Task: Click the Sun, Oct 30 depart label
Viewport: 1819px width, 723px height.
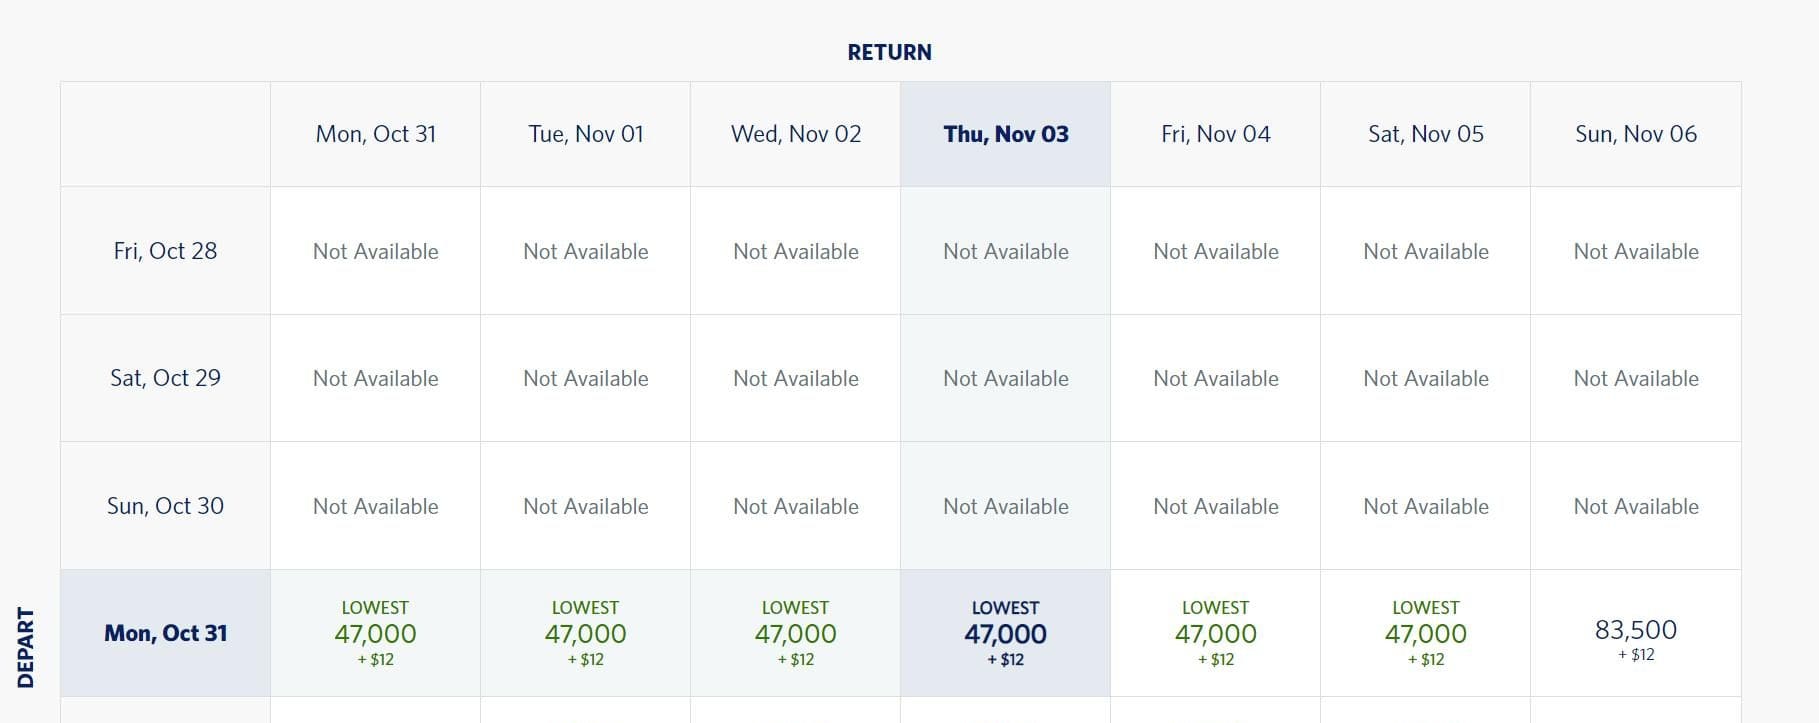Action: click(x=166, y=505)
